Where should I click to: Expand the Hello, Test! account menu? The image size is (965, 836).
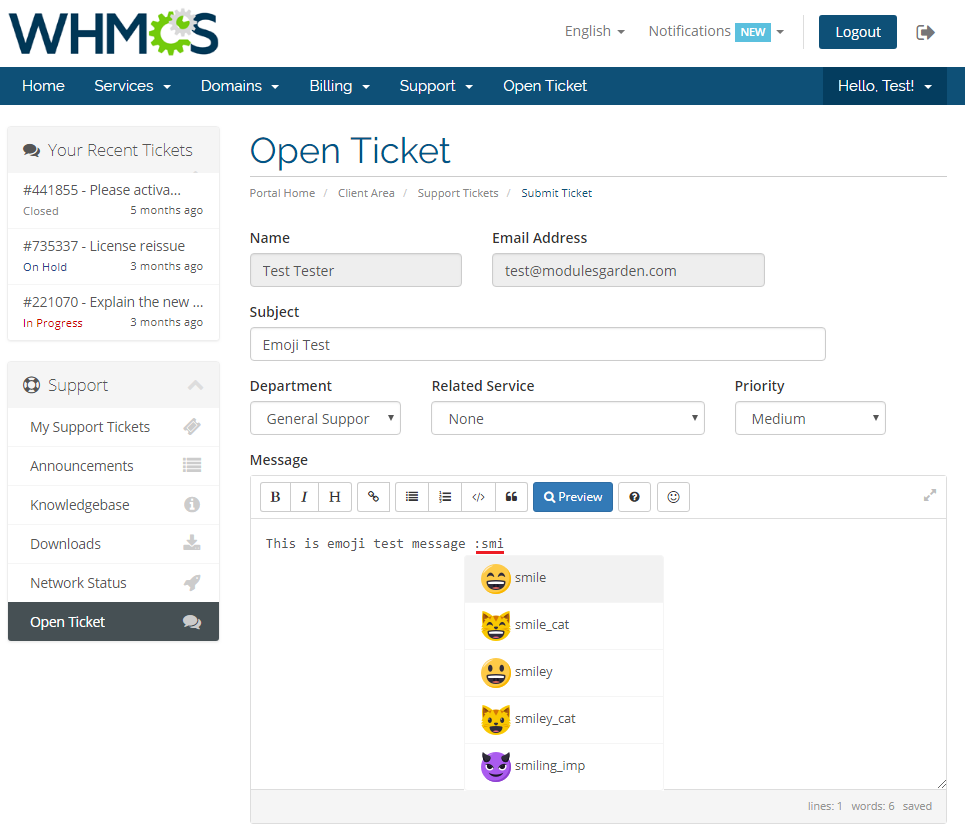pyautogui.click(x=884, y=86)
